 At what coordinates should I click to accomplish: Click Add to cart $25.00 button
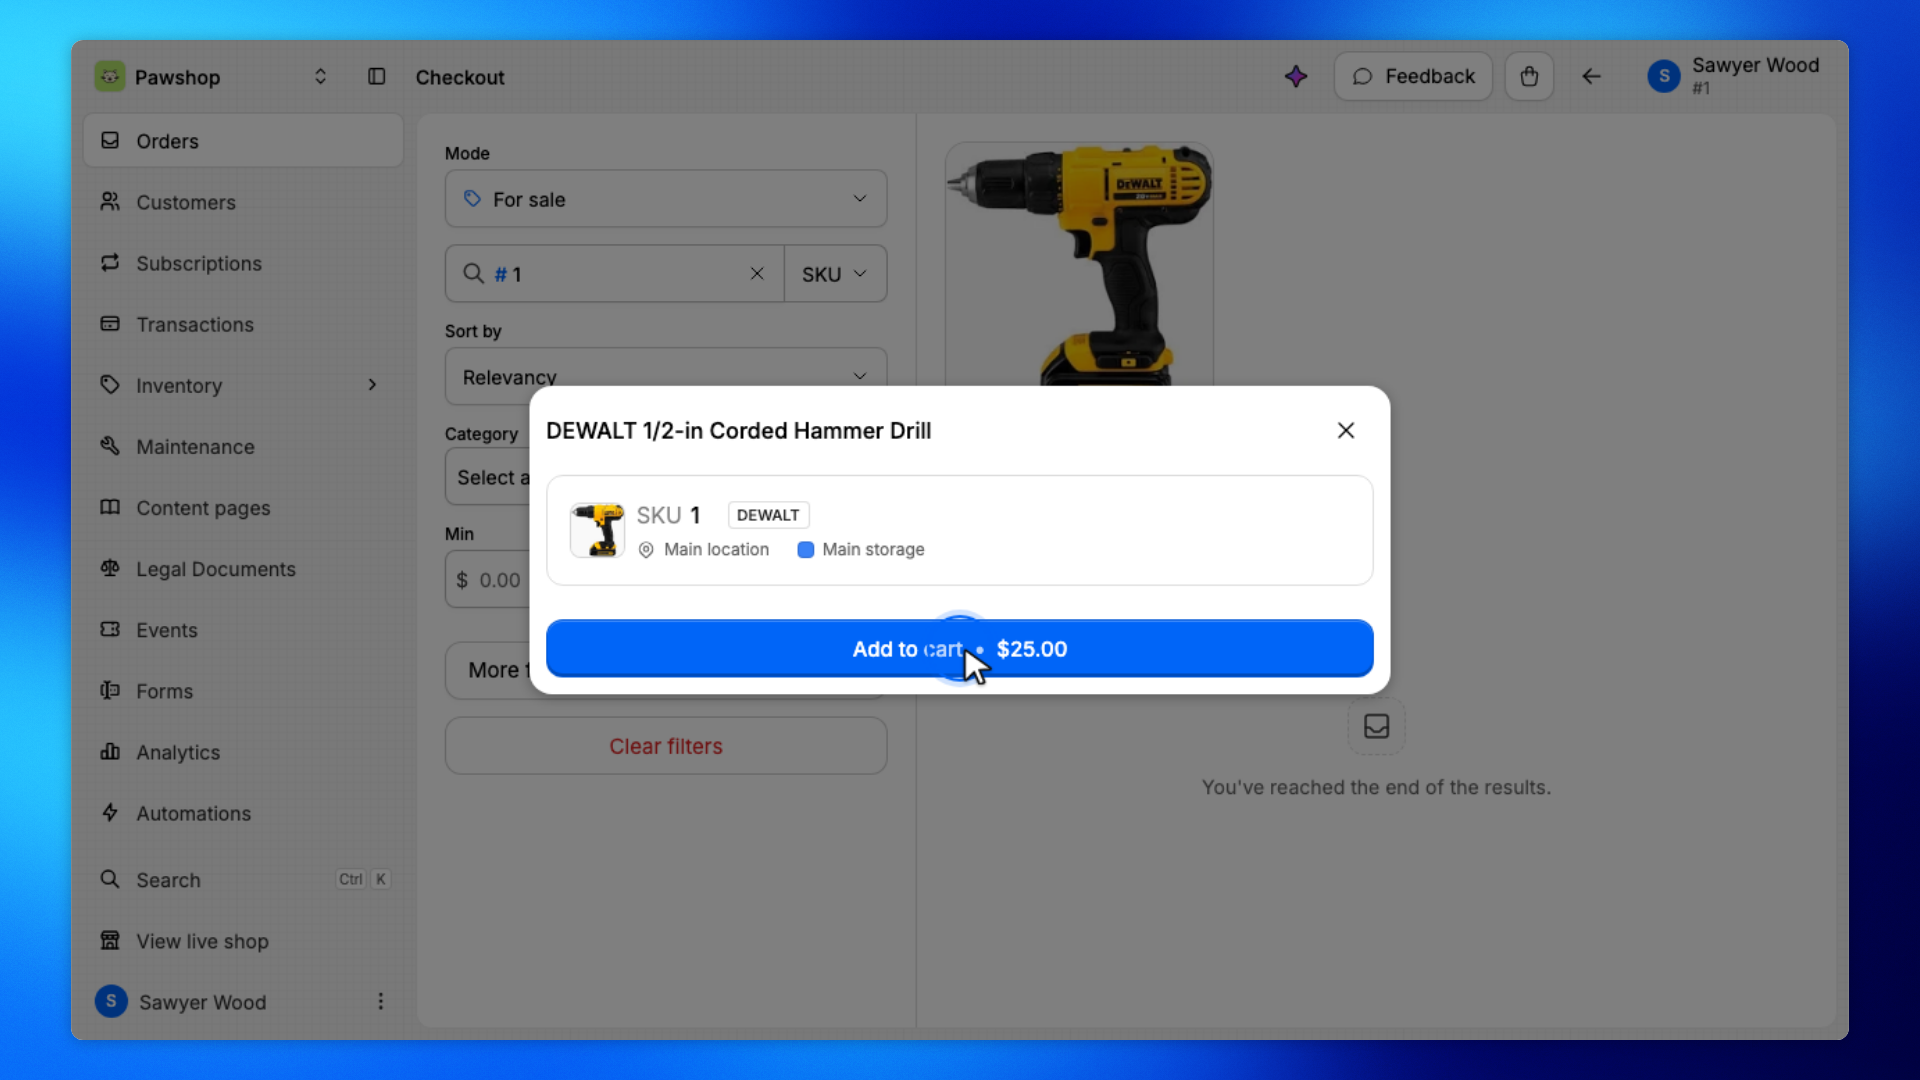point(959,649)
